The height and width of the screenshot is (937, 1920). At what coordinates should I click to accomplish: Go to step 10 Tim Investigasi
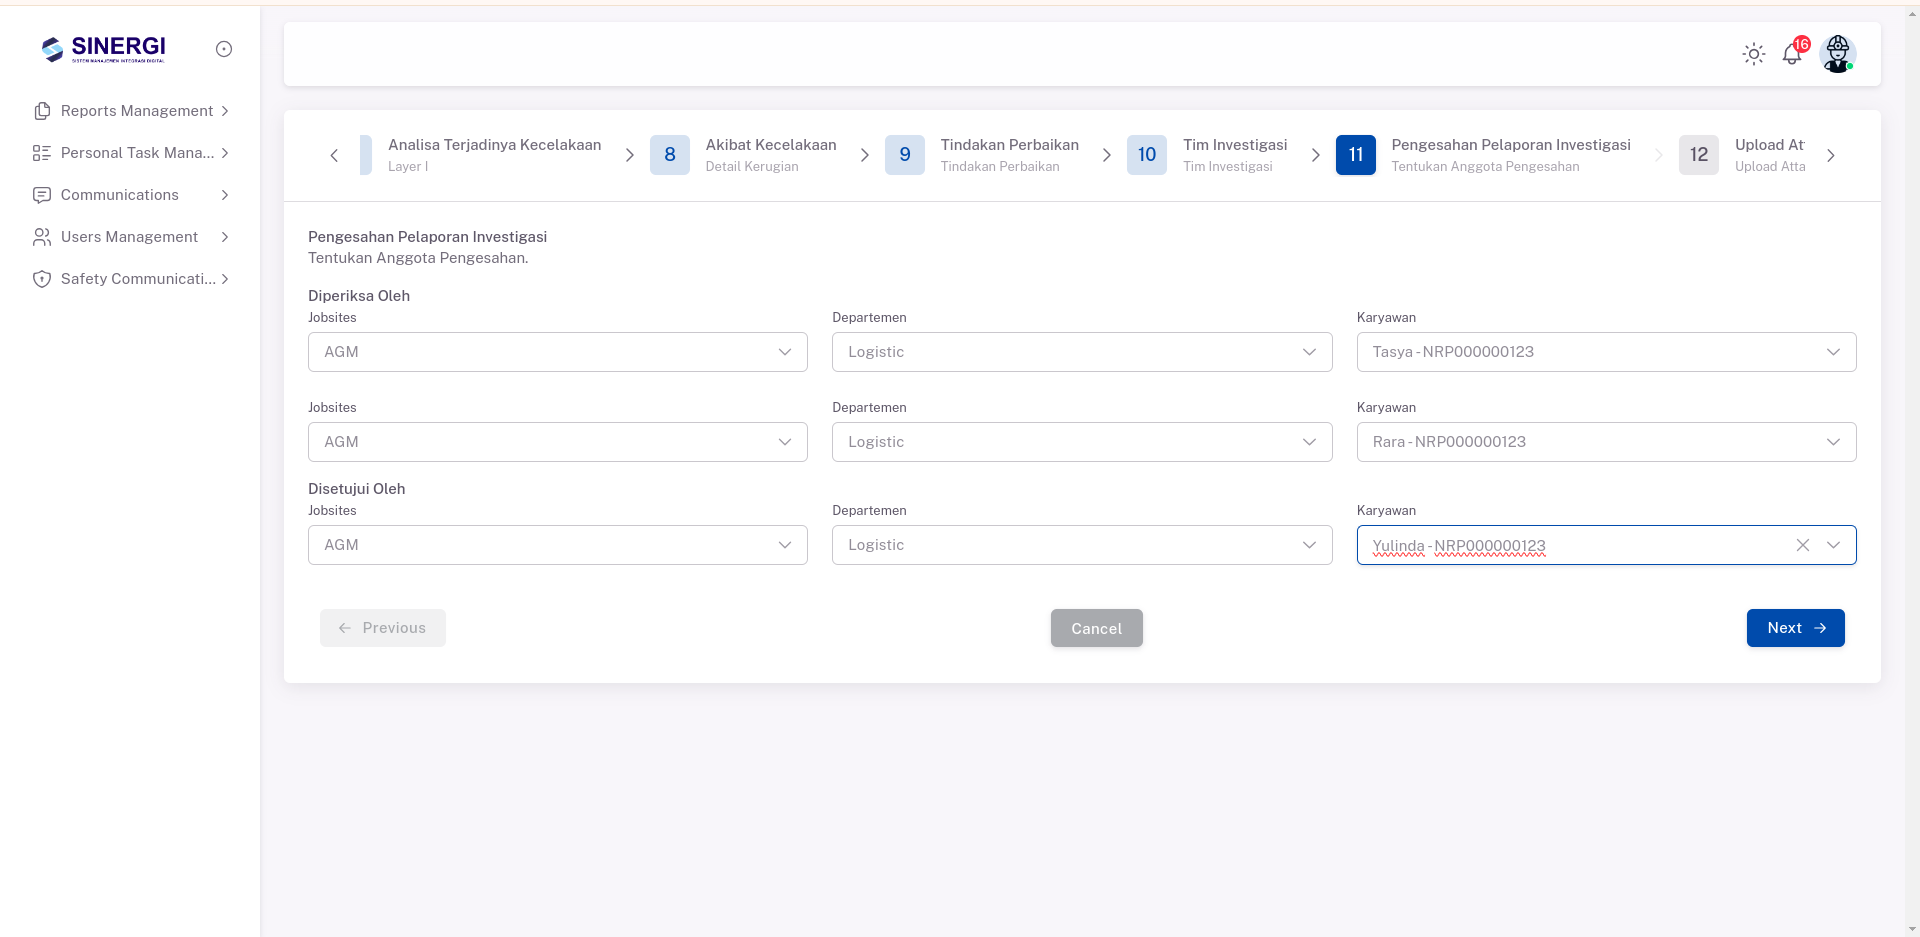coord(1208,155)
